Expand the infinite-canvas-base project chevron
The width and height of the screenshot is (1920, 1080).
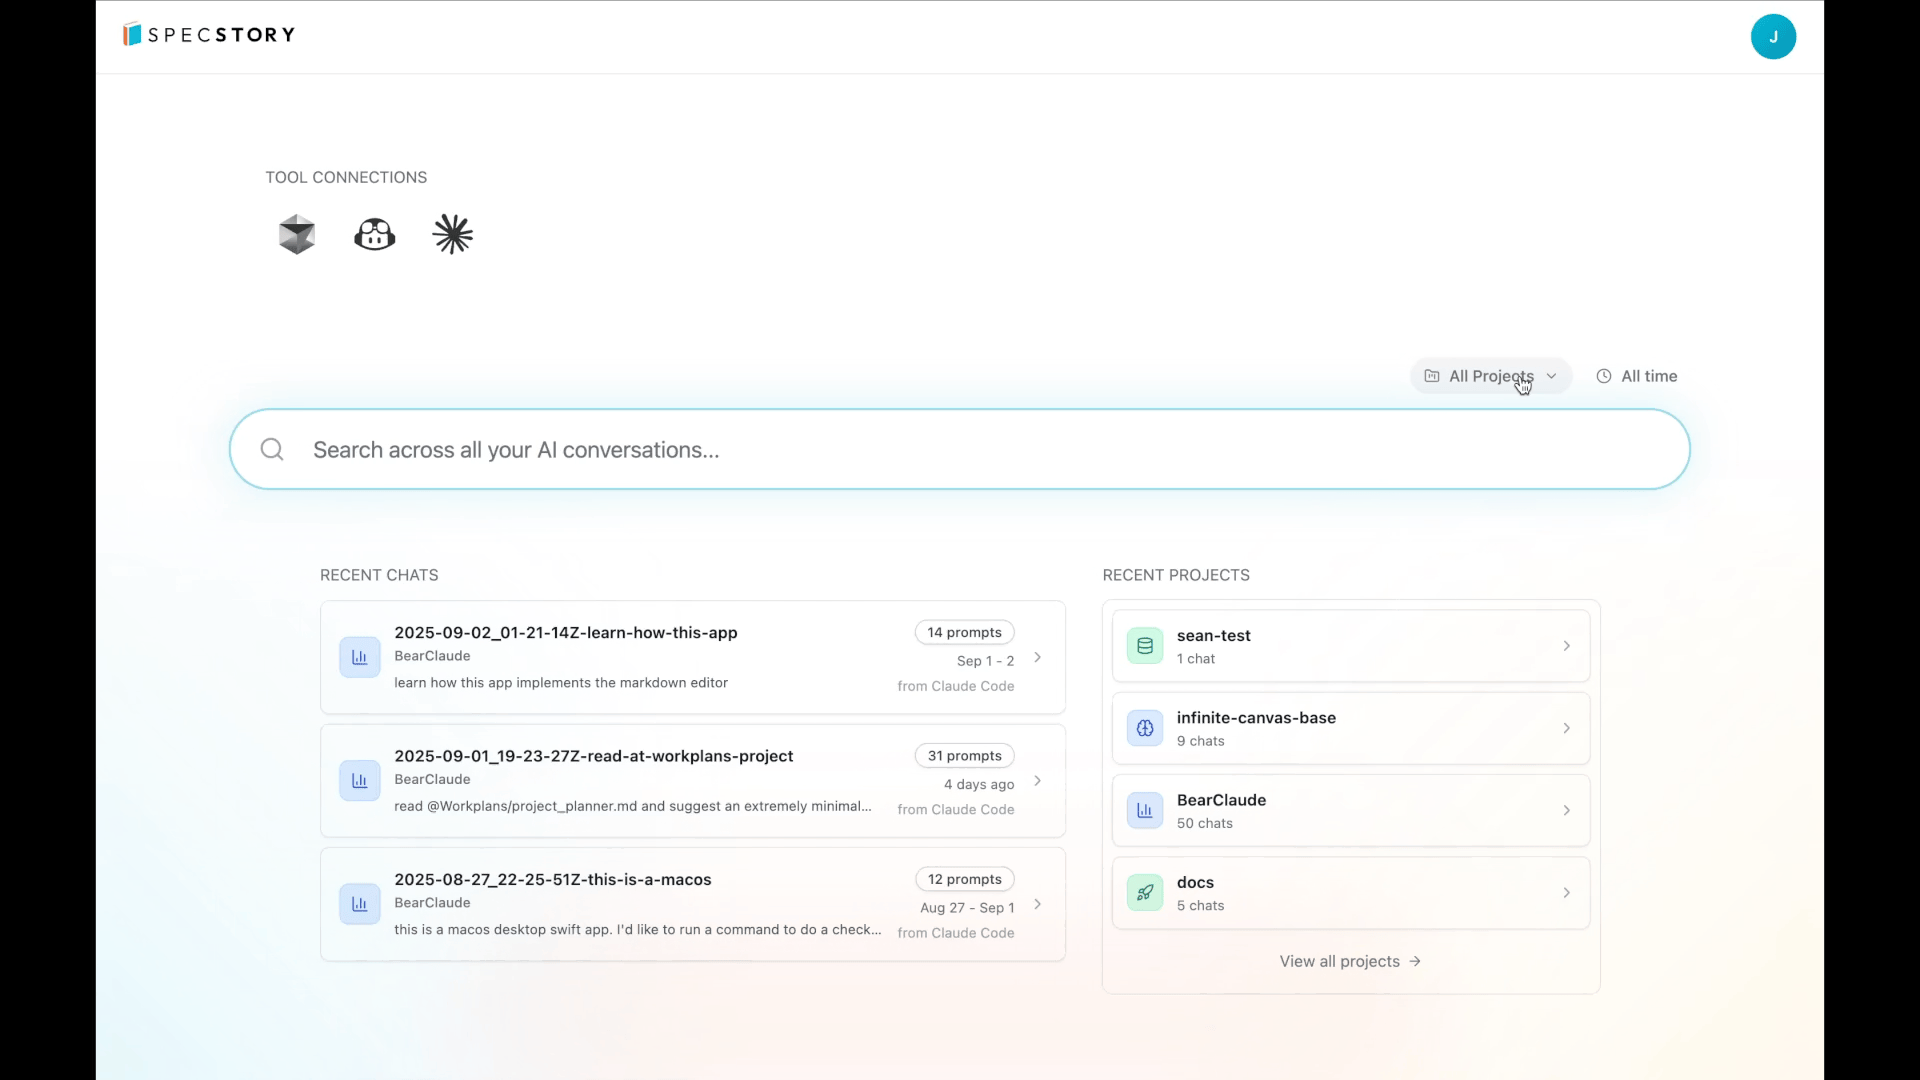(1567, 728)
